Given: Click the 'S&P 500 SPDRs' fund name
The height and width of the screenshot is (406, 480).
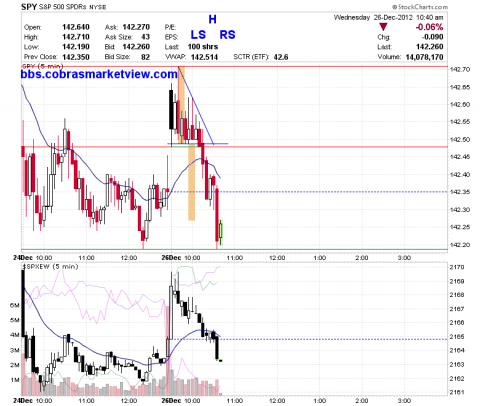Looking at the screenshot, I should 63,7.
